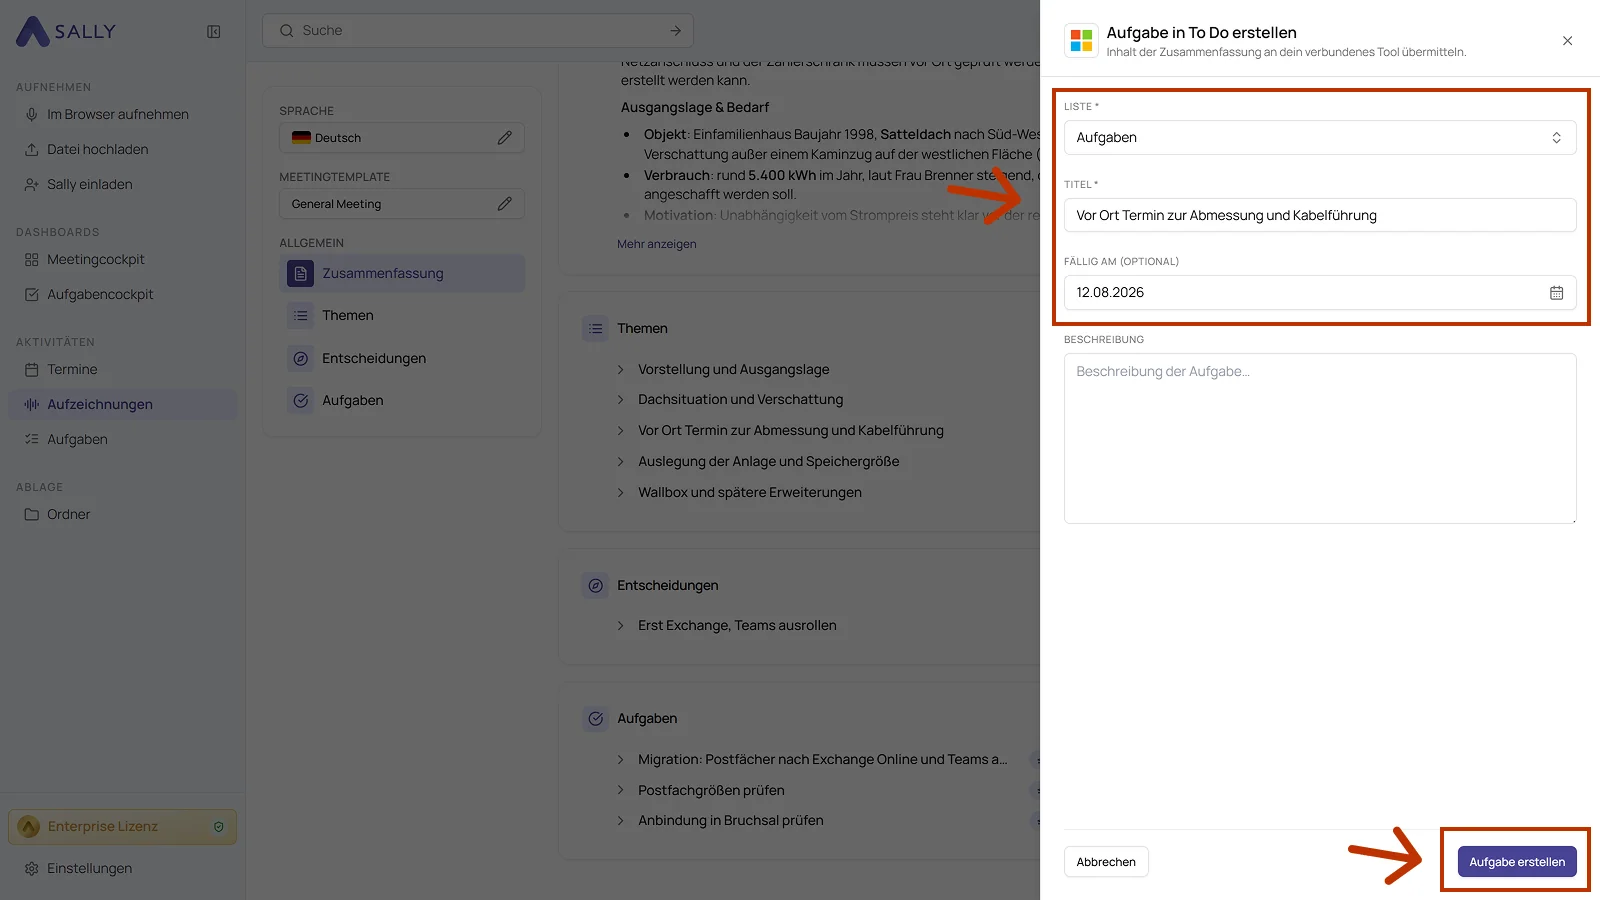This screenshot has width=1600, height=900.
Task: Open Meetingcockpit in the sidebar
Action: click(x=122, y=260)
